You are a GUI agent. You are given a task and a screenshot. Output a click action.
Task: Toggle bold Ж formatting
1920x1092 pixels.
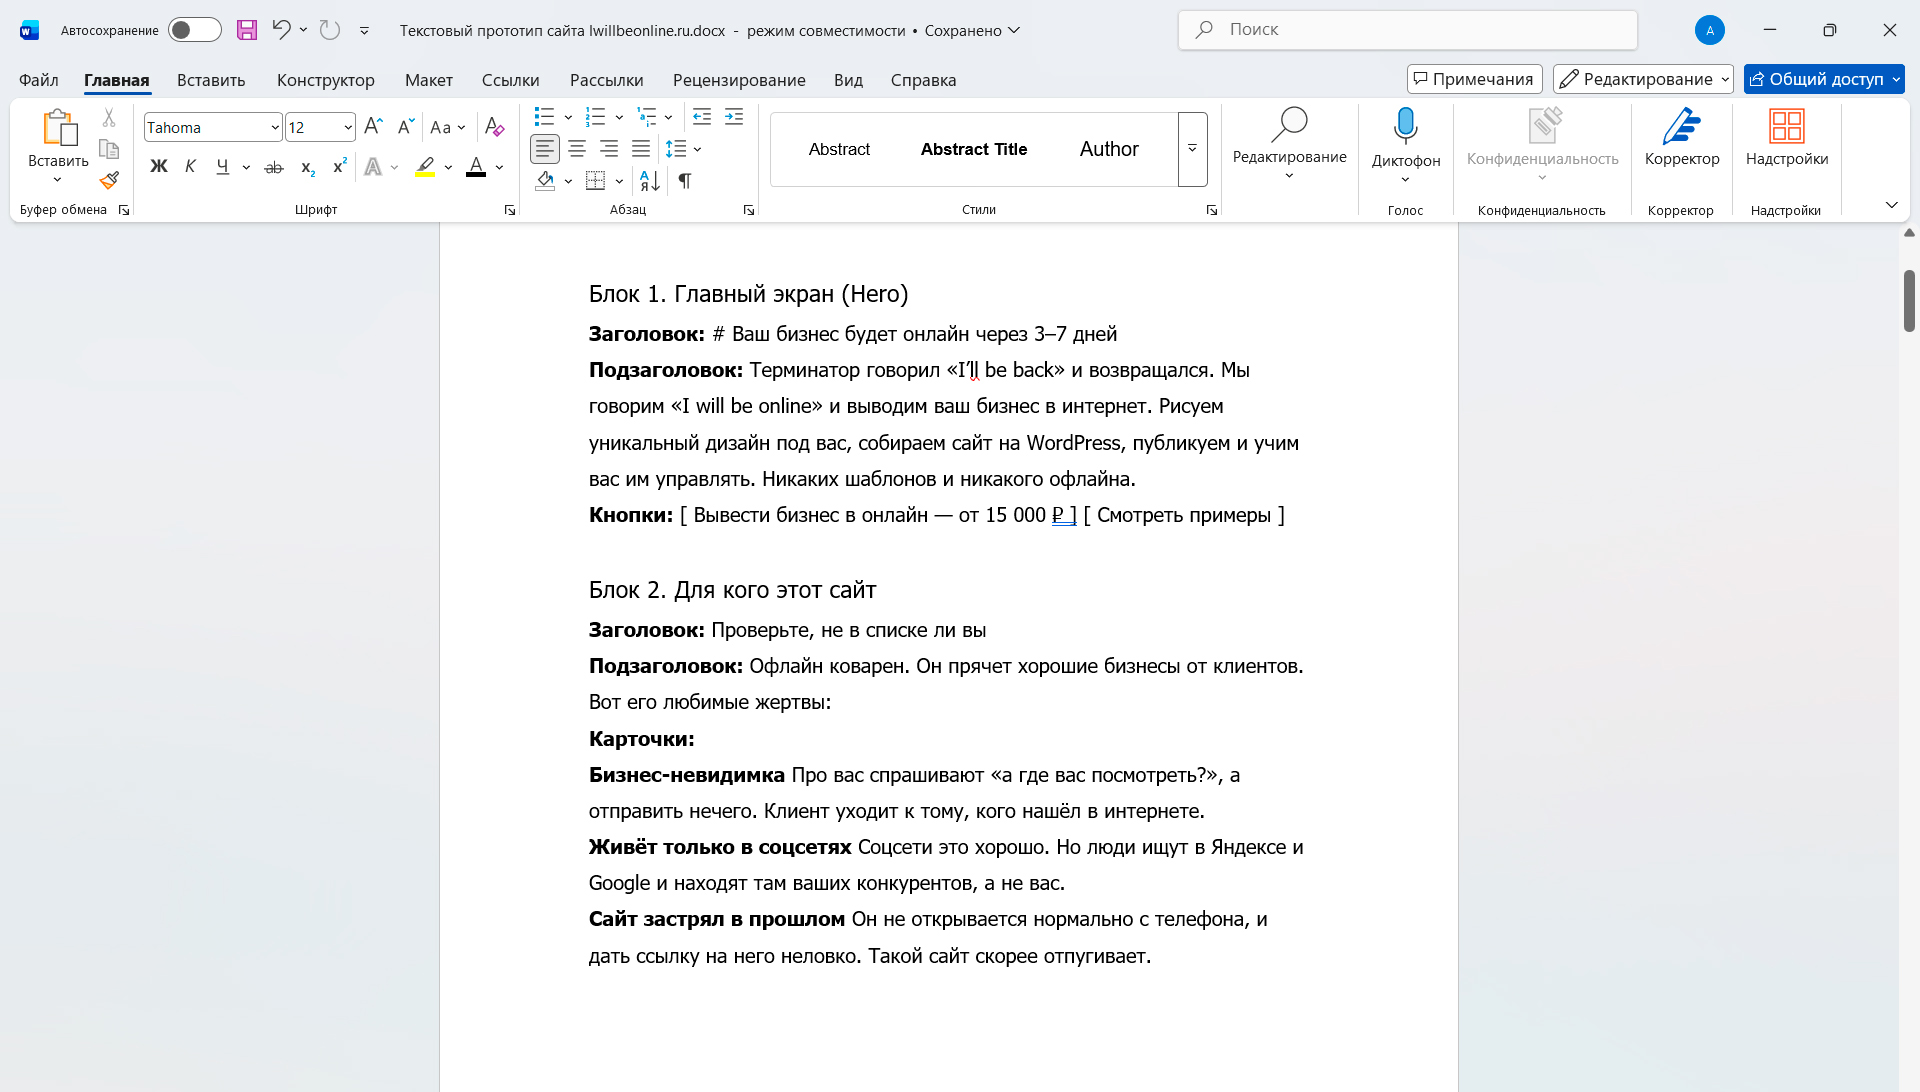158,167
